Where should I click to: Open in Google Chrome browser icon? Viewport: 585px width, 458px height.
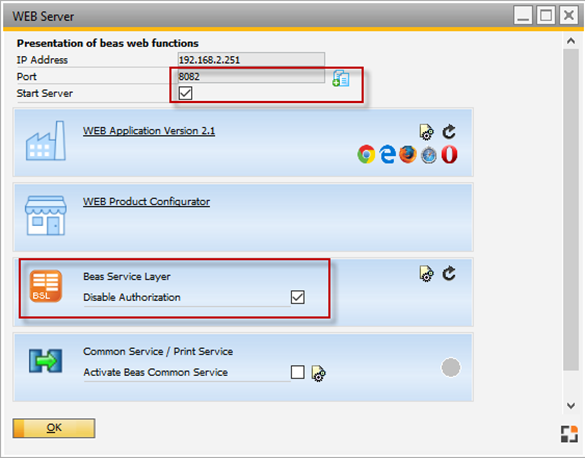366,154
